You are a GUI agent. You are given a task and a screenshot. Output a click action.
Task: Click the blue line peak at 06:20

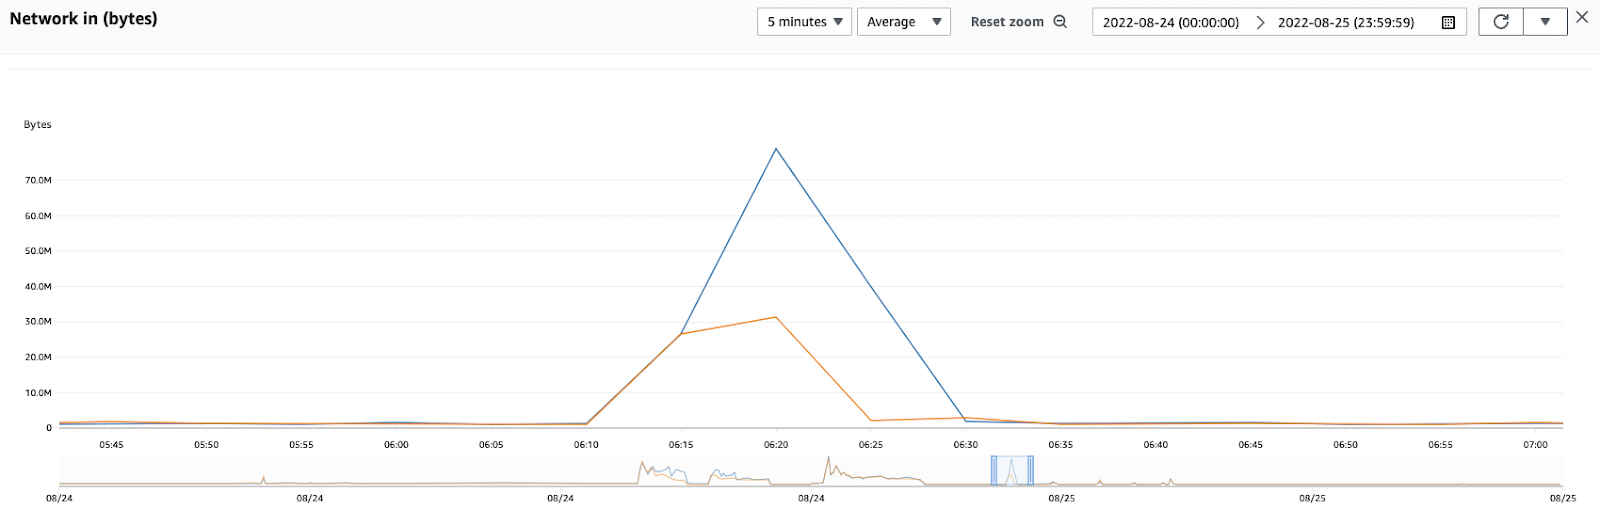pyautogui.click(x=776, y=149)
